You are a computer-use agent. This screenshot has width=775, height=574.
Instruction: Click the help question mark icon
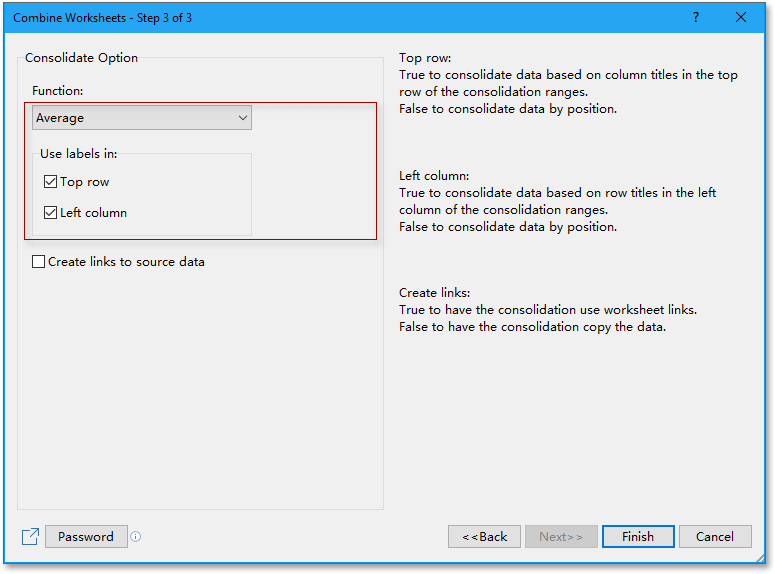pos(696,17)
